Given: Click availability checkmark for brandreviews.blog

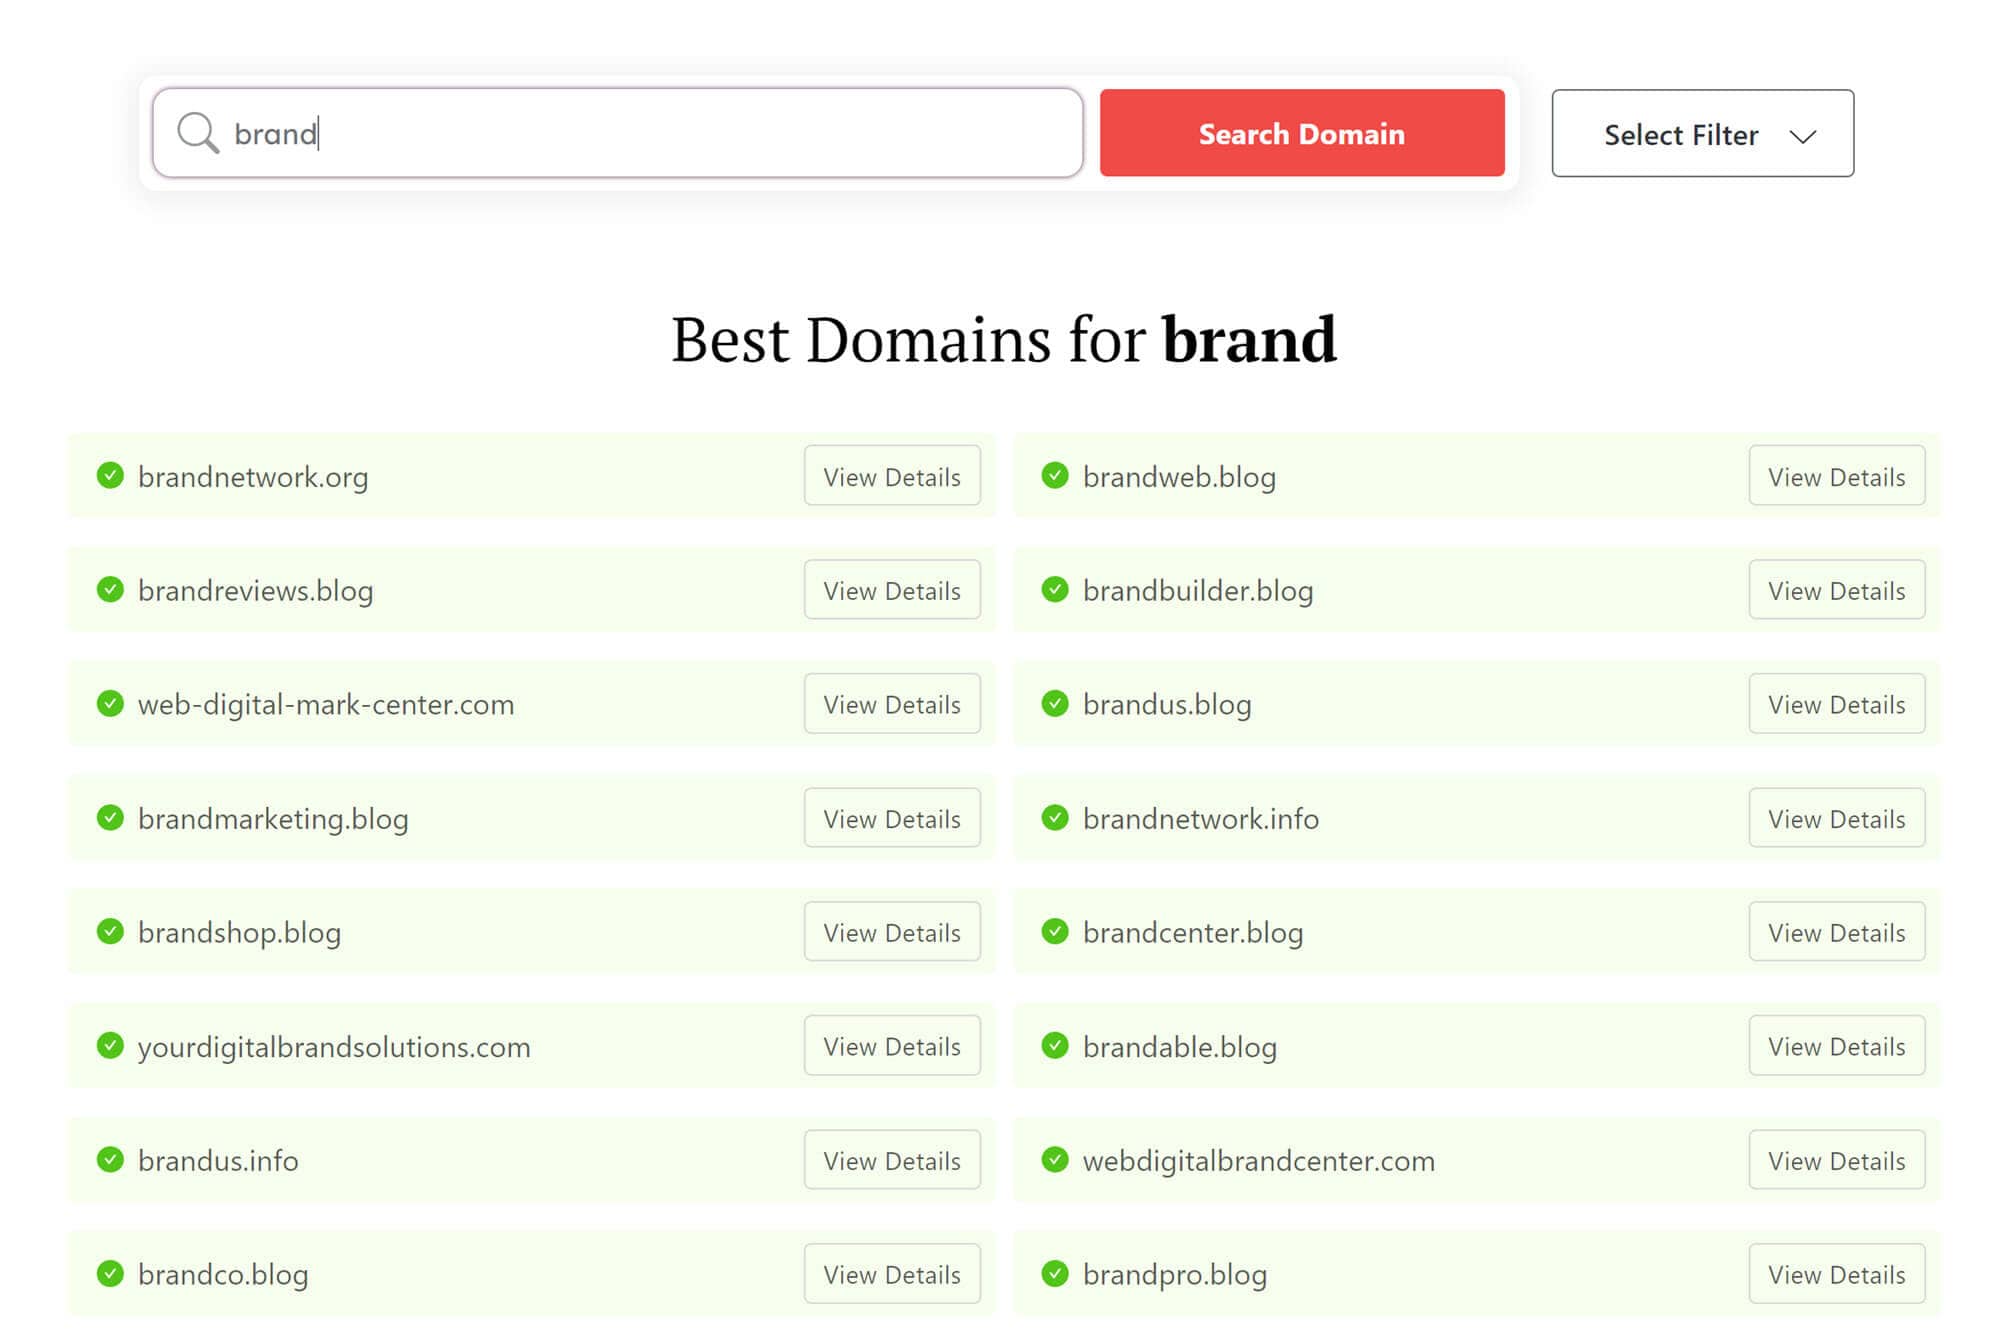Looking at the screenshot, I should tap(110, 588).
